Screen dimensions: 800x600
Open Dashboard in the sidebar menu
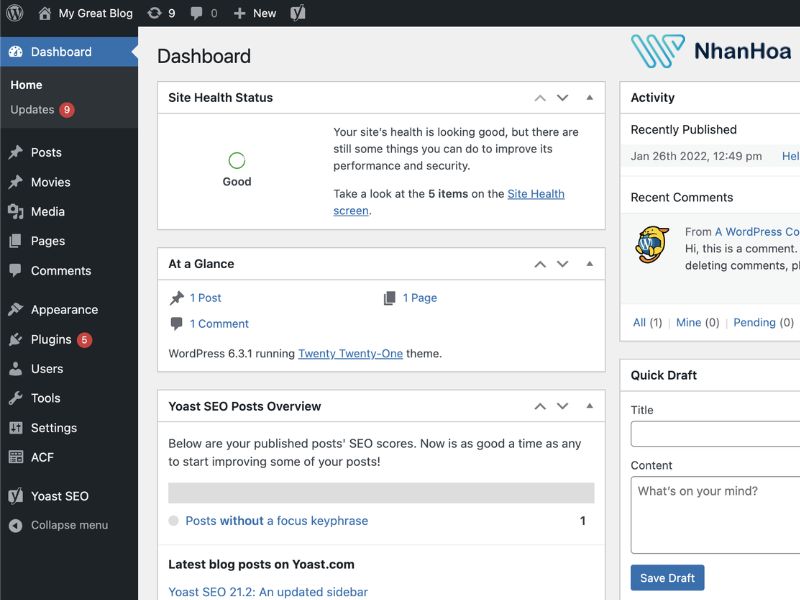69,52
